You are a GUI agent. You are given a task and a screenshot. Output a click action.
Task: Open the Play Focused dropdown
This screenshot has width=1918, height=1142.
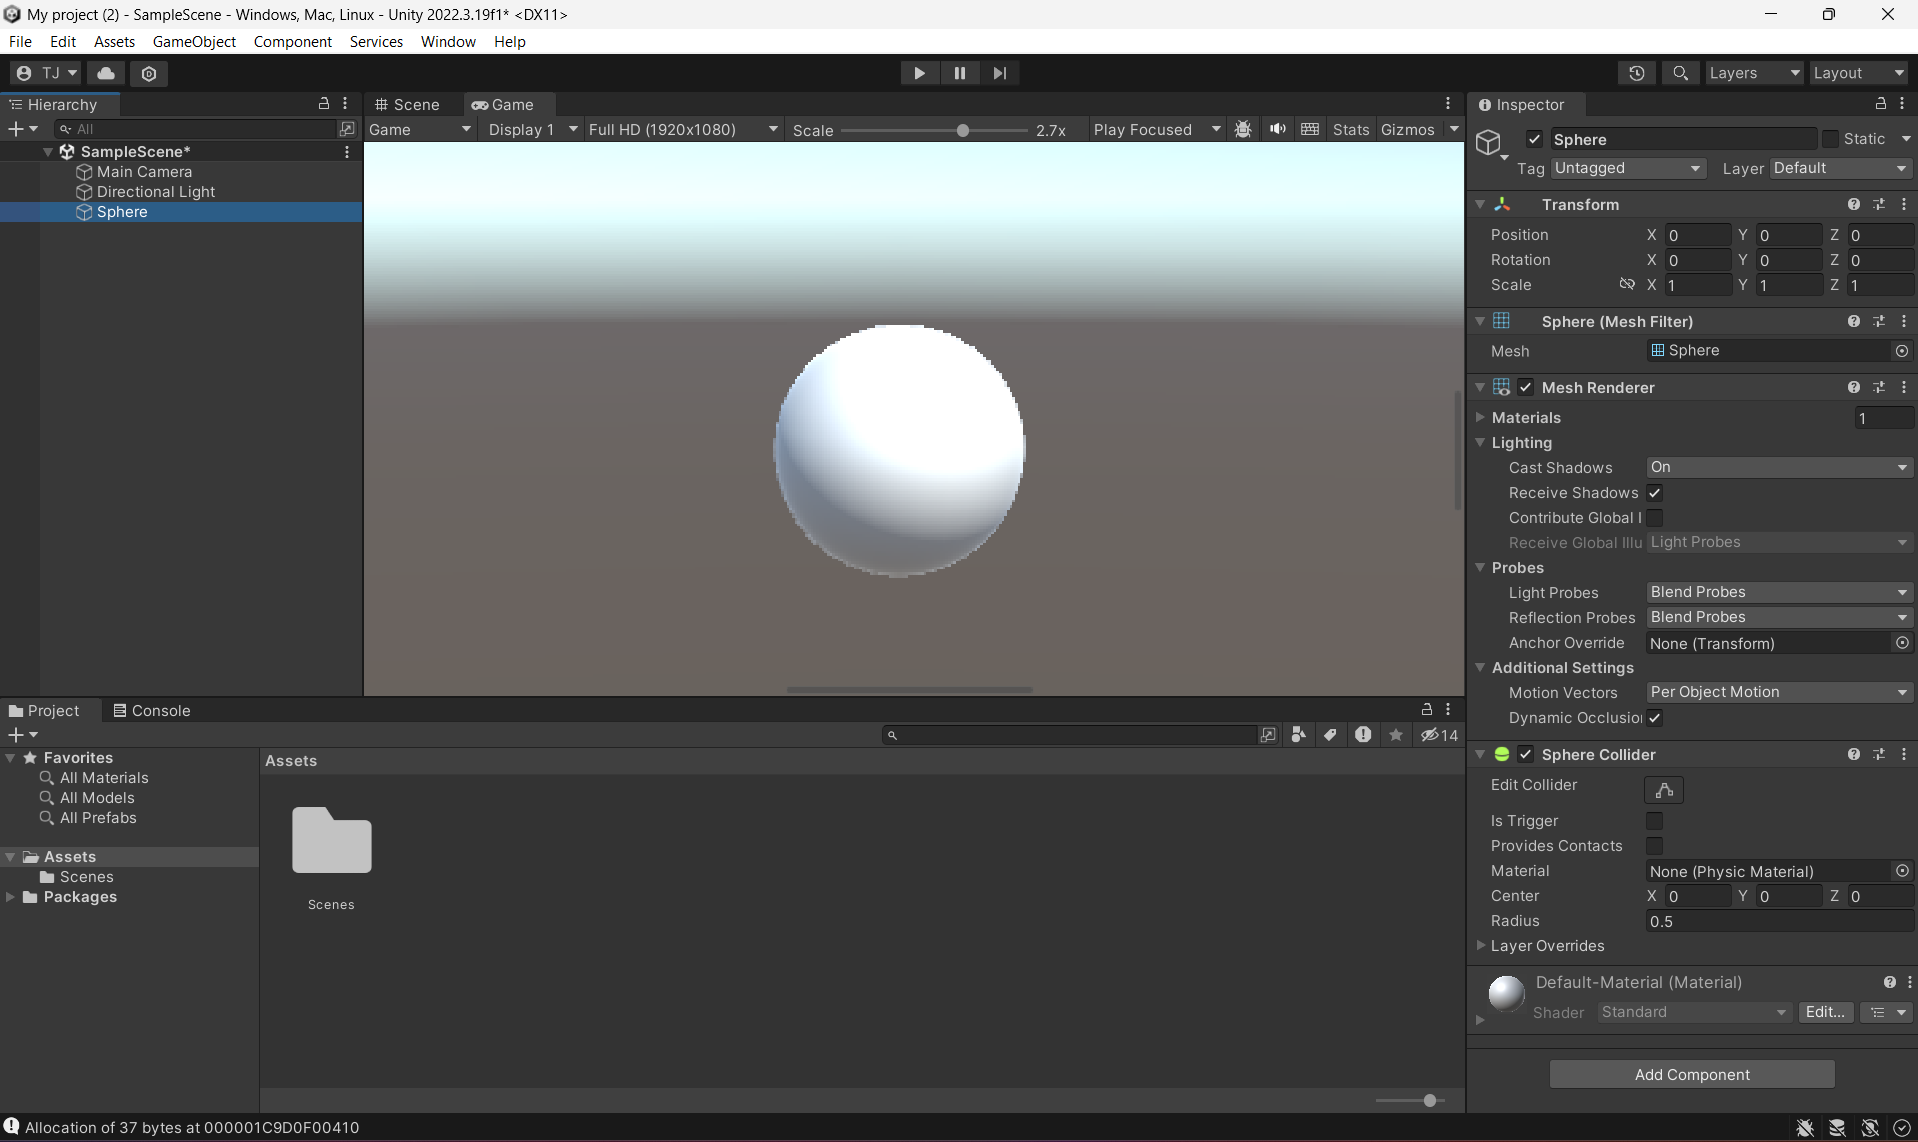[1157, 129]
